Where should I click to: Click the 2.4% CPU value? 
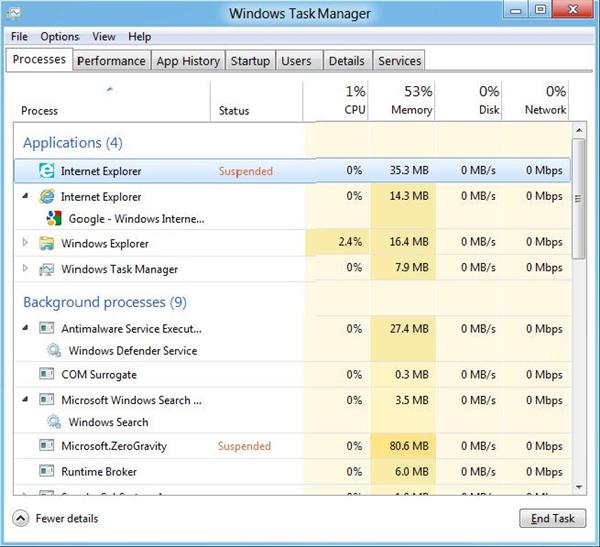click(x=350, y=242)
